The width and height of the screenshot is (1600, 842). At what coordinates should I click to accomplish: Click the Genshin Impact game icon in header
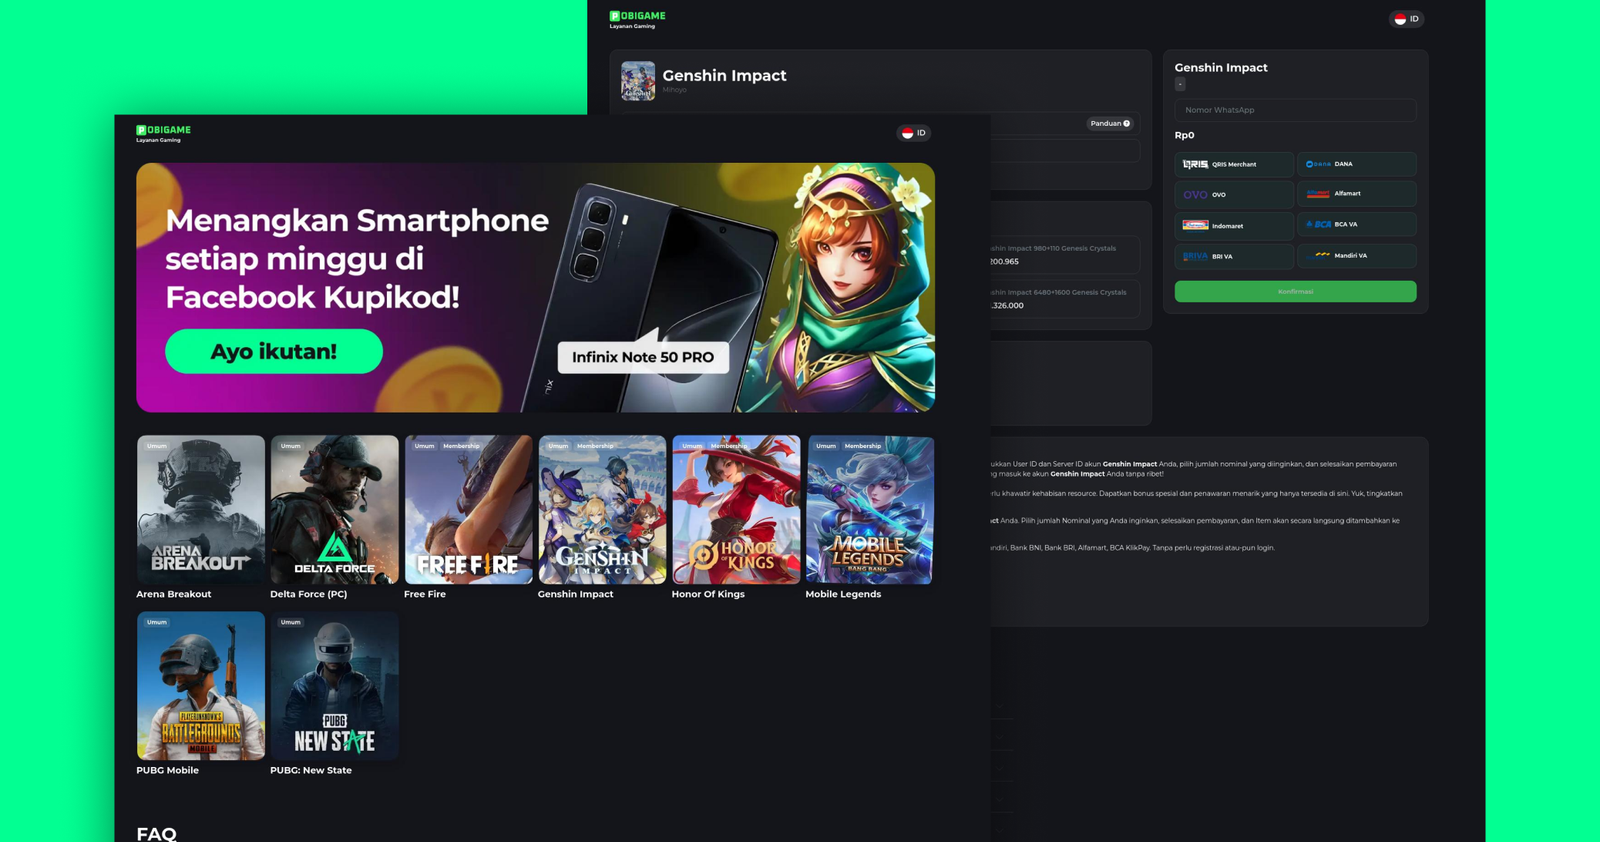(x=638, y=81)
